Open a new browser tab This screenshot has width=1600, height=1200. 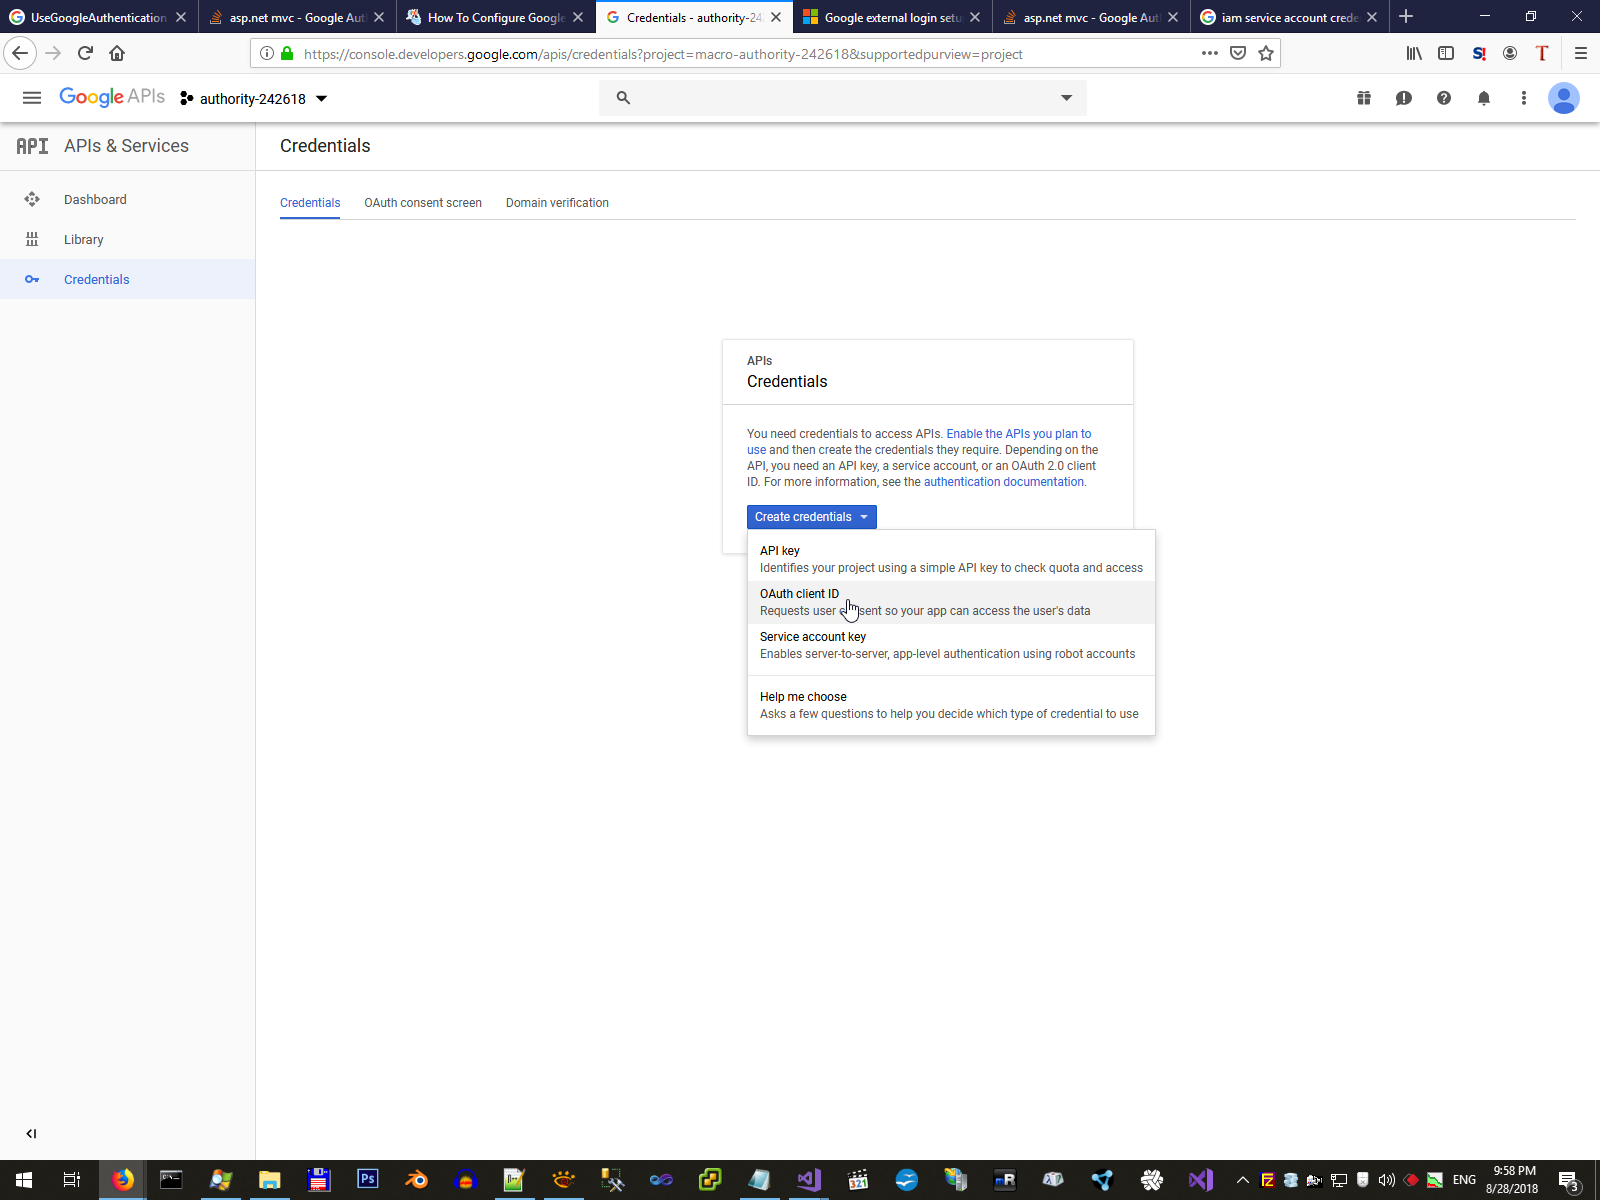click(1406, 17)
